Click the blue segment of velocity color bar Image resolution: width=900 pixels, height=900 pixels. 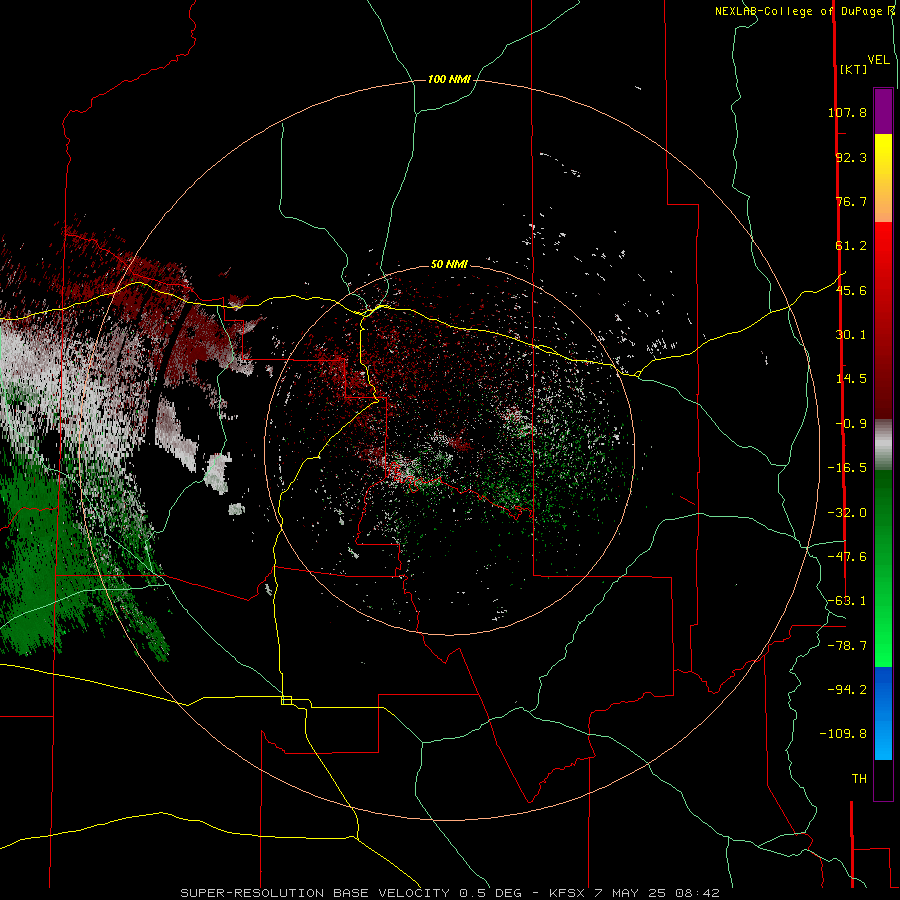click(883, 713)
